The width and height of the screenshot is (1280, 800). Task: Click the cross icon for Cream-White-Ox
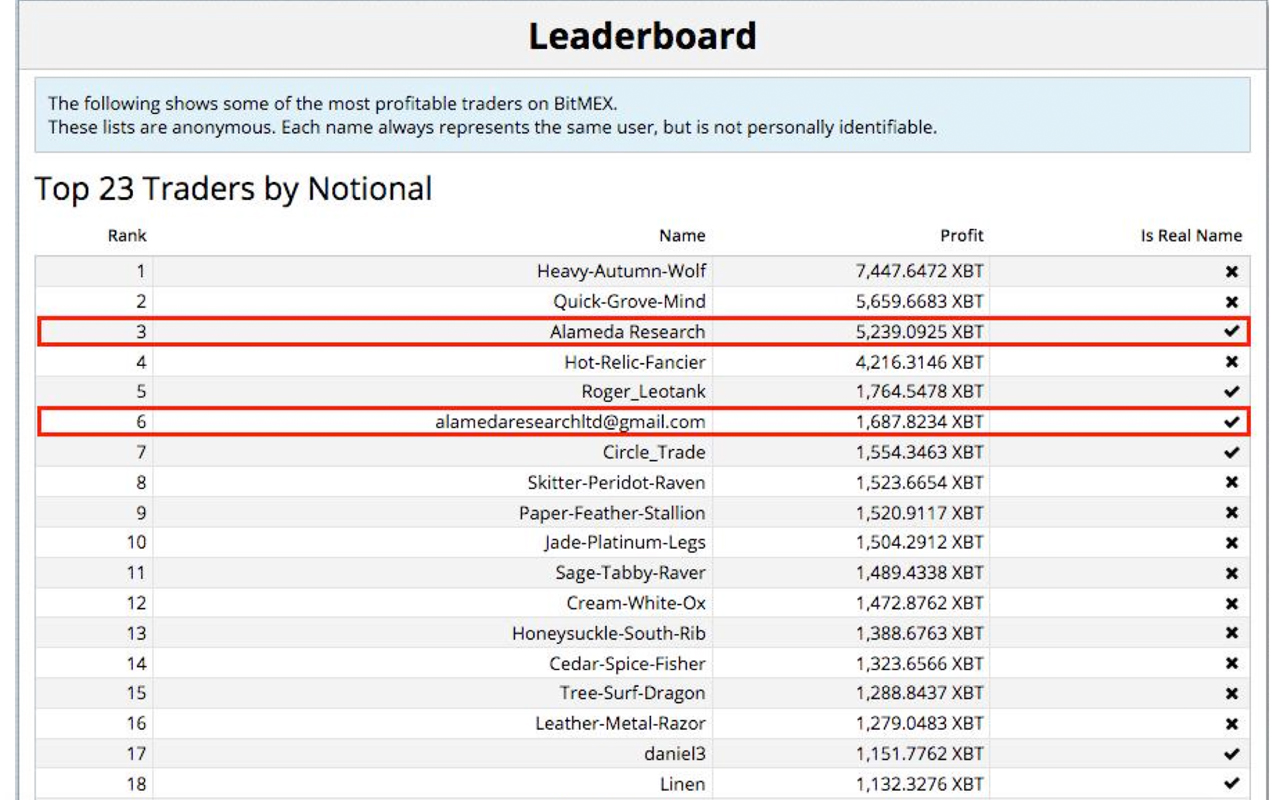(x=1232, y=603)
